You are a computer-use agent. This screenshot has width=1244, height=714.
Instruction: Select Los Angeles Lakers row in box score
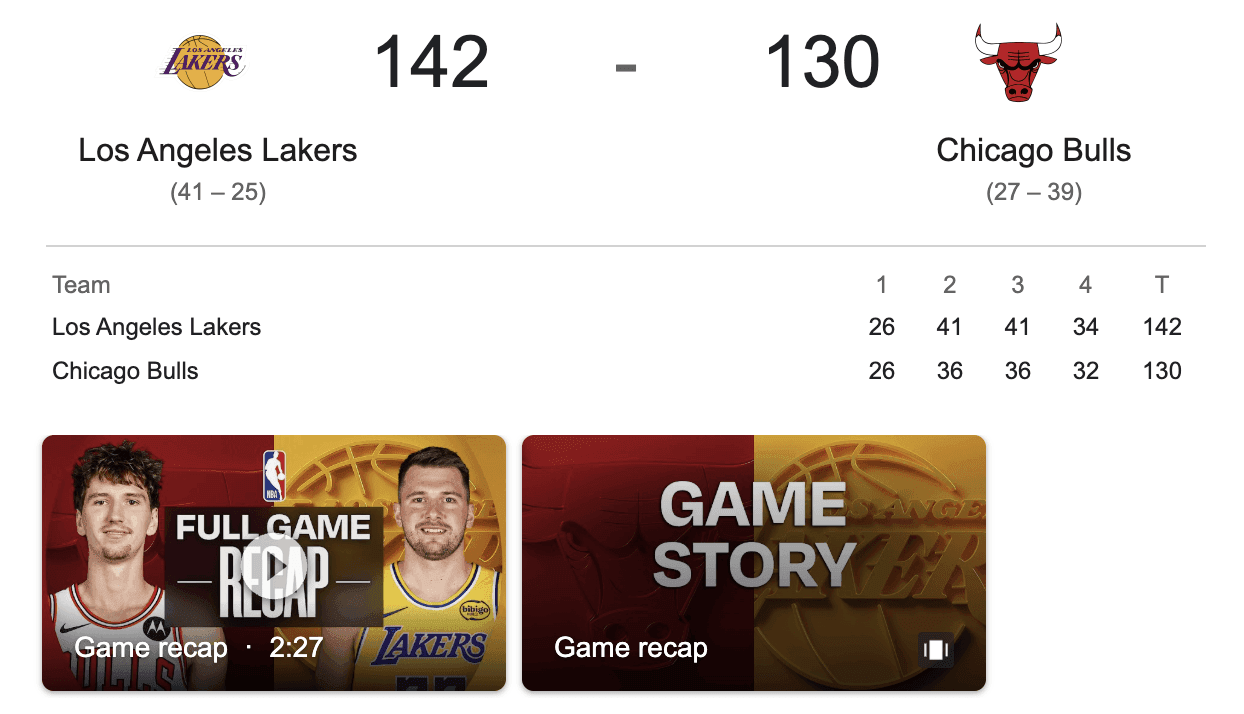(157, 327)
